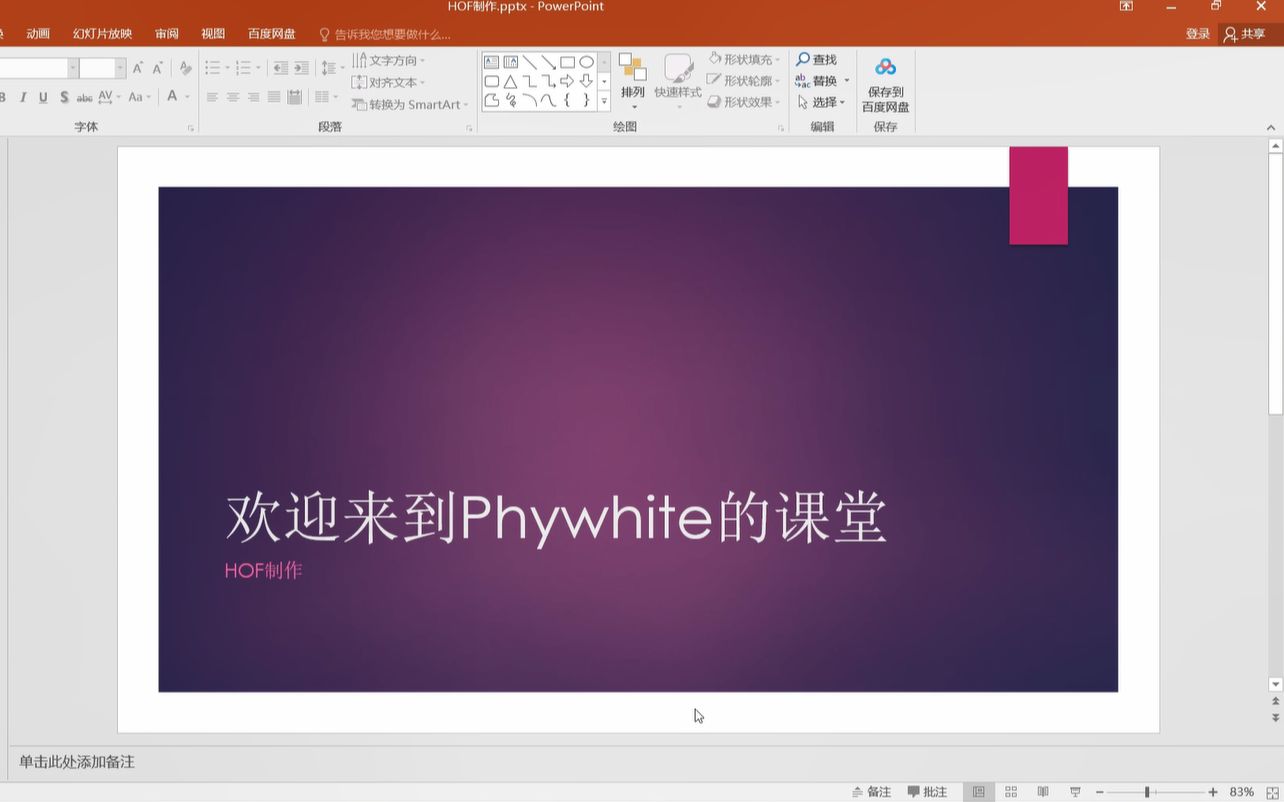The height and width of the screenshot is (802, 1284).
Task: Click the increase font size button
Action: pyautogui.click(x=138, y=68)
